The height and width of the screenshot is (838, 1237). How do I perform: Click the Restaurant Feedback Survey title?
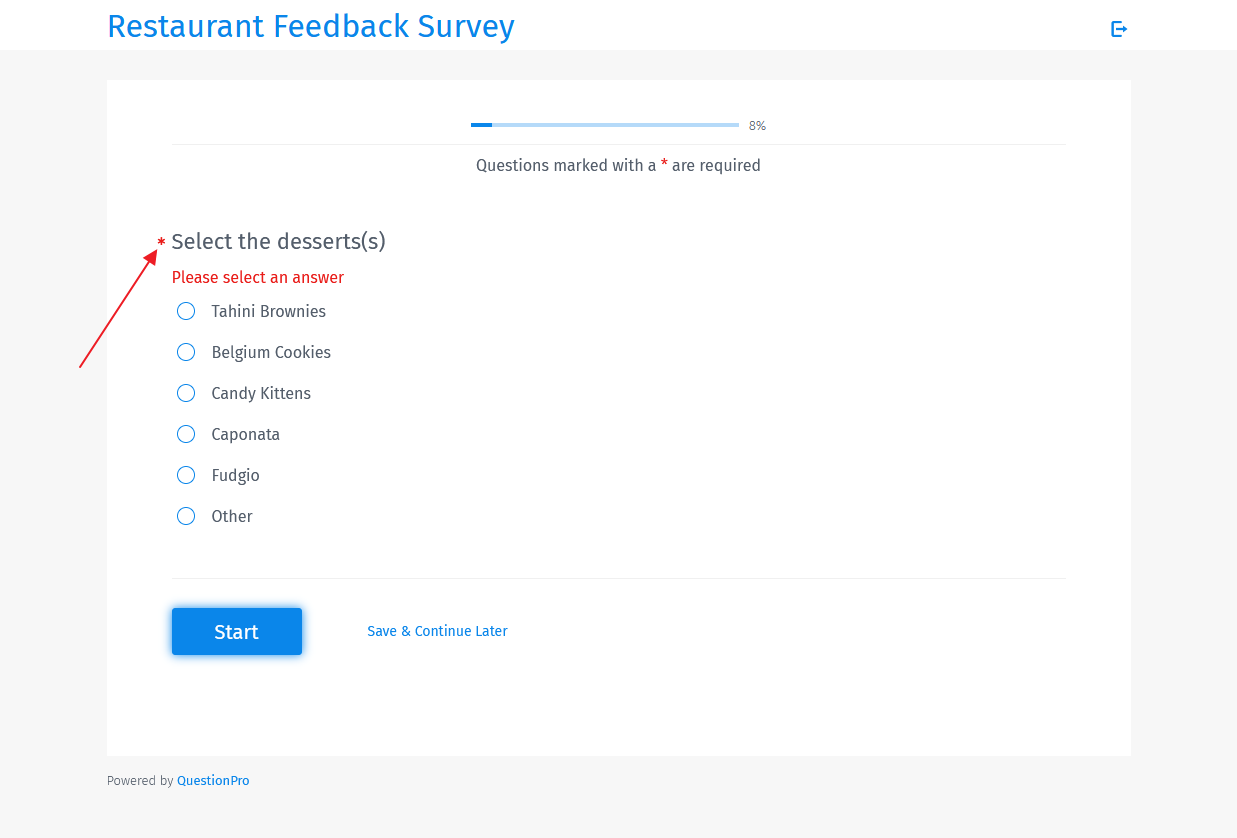311,26
